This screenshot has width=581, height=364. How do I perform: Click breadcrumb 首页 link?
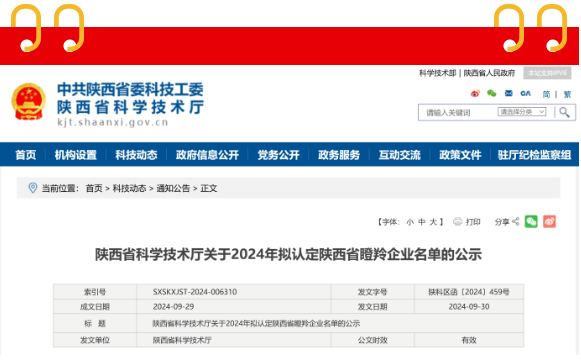coord(94,188)
